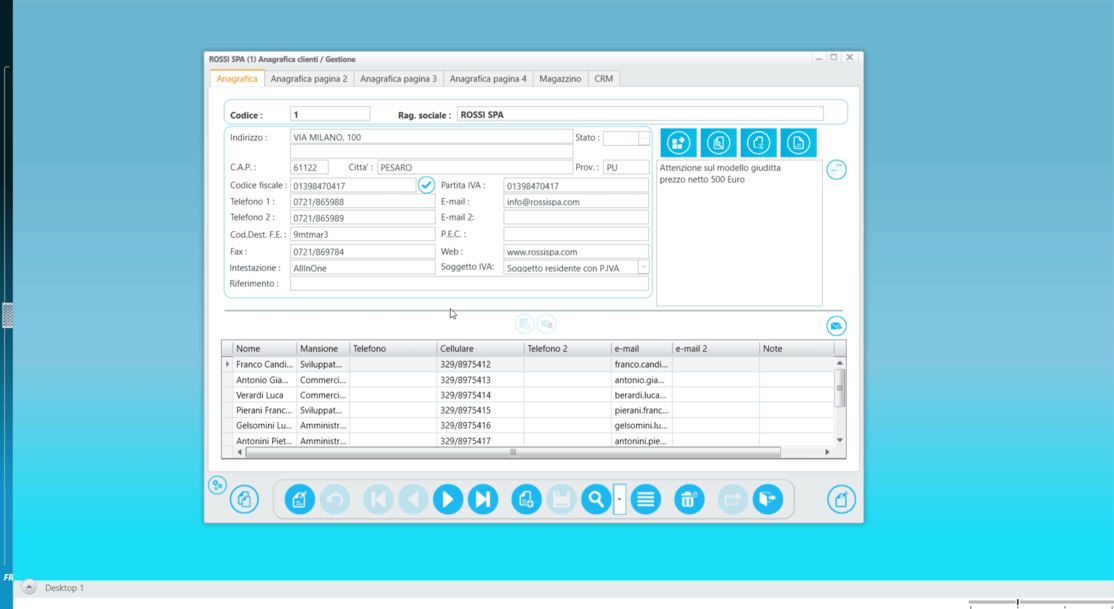
Task: Click the cell 329/8975416
Action: 480,426
